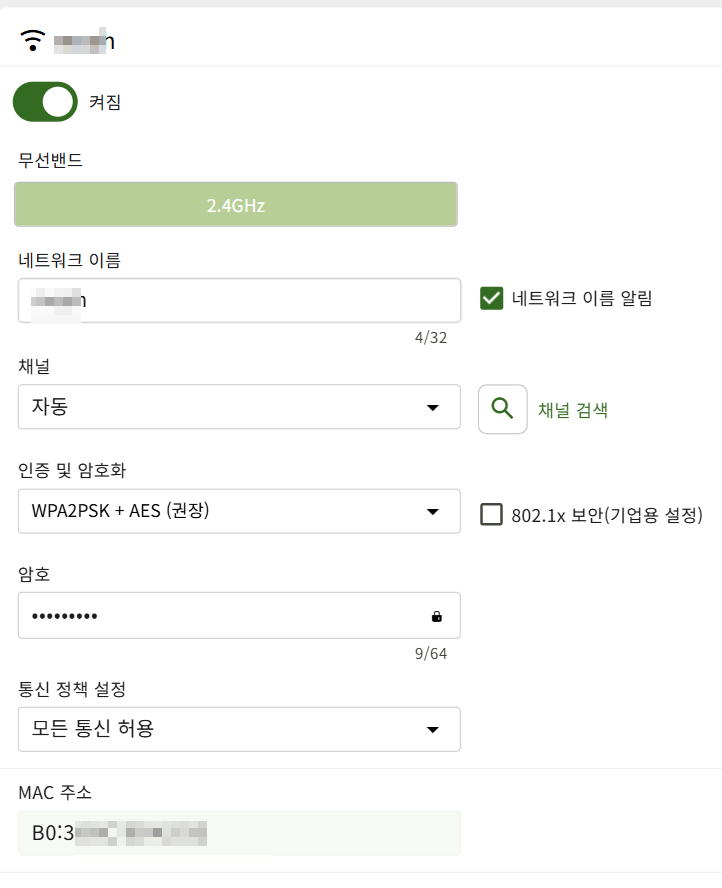Click the 채널 검색 link
722x888 pixels.
[573, 410]
